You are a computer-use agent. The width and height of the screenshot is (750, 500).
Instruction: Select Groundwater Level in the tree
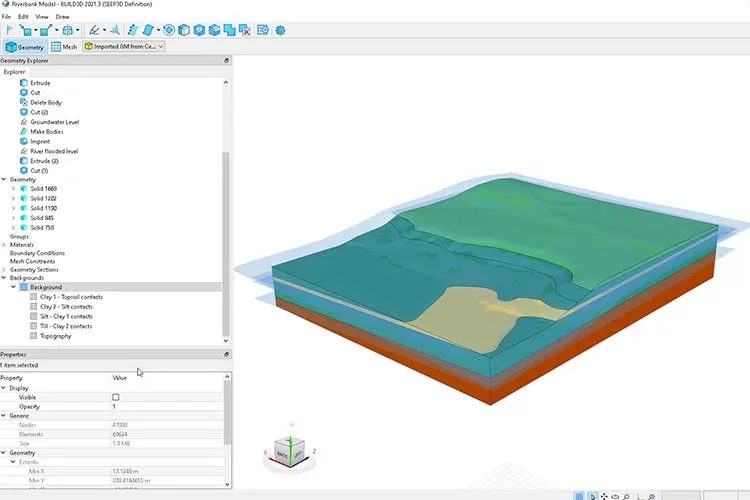click(55, 122)
